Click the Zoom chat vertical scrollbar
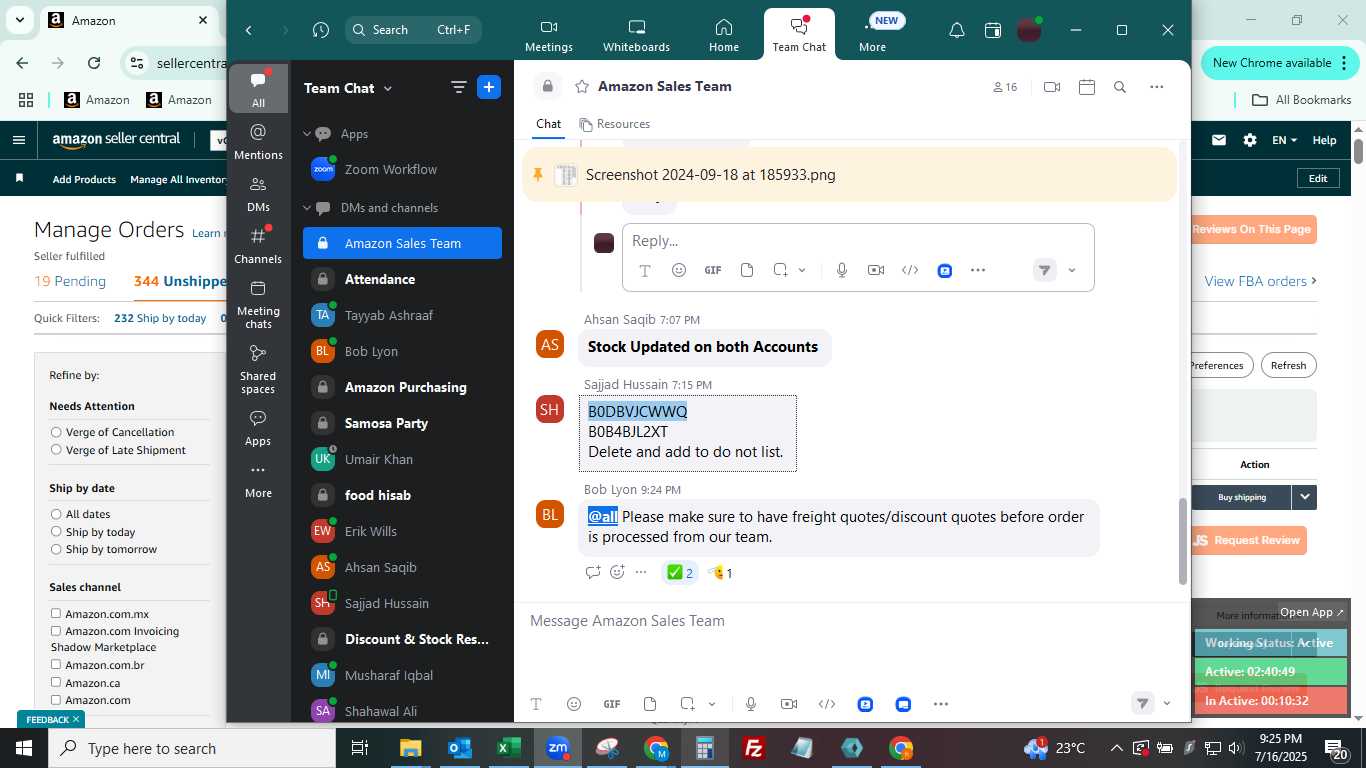This screenshot has width=1366, height=768. pos(1182,541)
